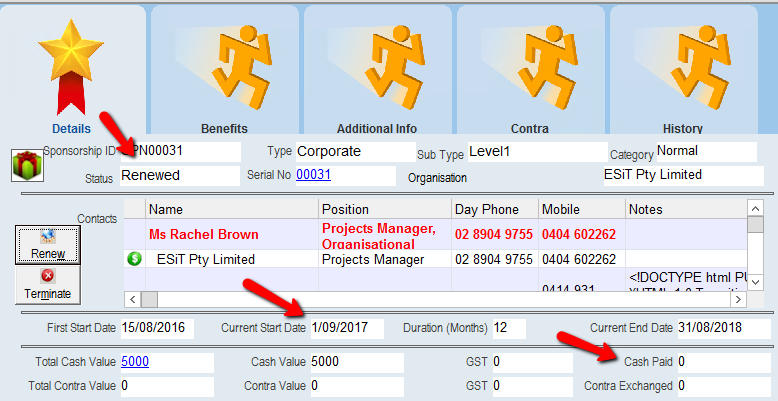This screenshot has width=778, height=401.
Task: Open the Additional Info tab
Action: 376,70
